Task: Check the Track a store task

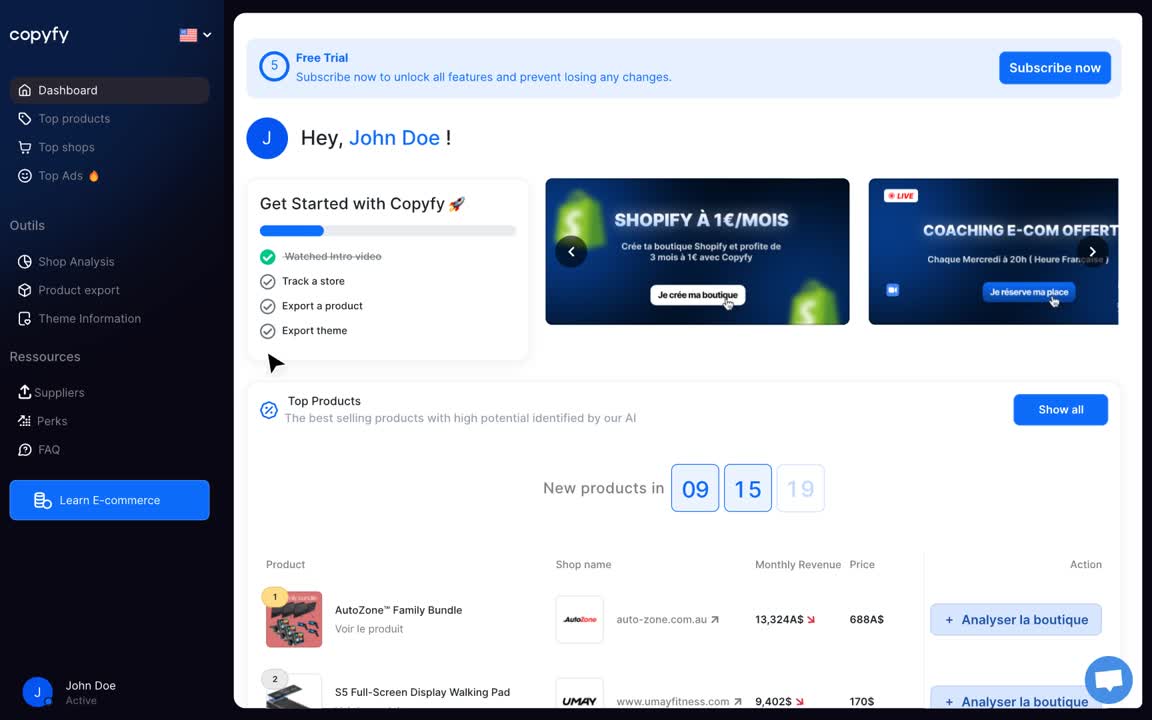Action: coord(267,281)
